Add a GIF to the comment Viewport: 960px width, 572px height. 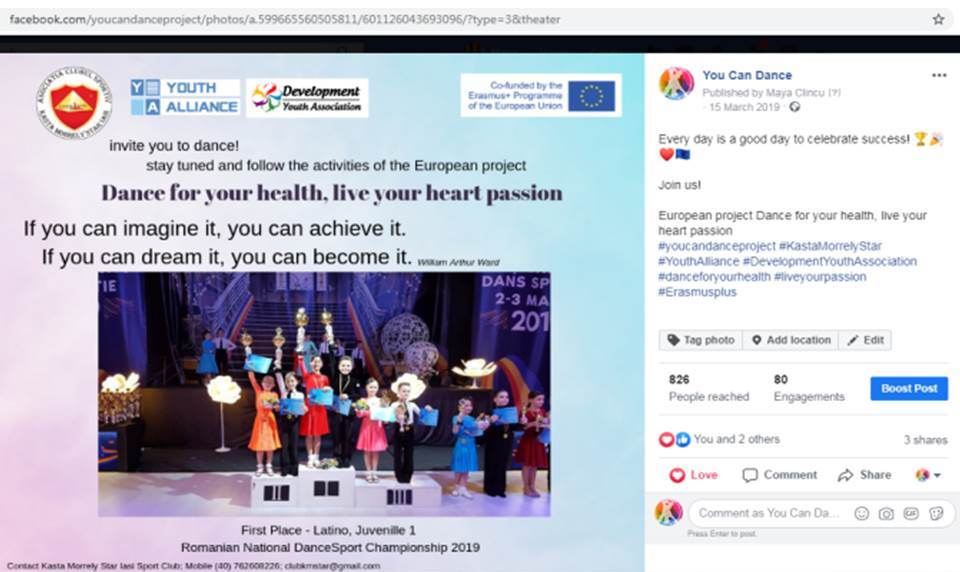pyautogui.click(x=911, y=513)
